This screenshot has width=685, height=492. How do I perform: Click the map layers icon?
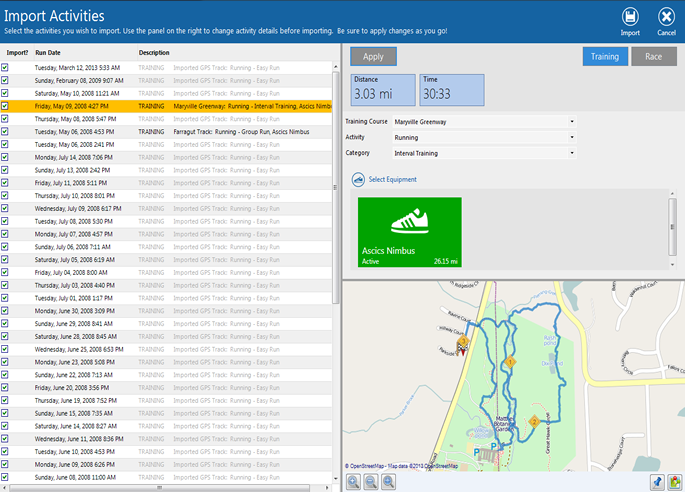tap(675, 482)
